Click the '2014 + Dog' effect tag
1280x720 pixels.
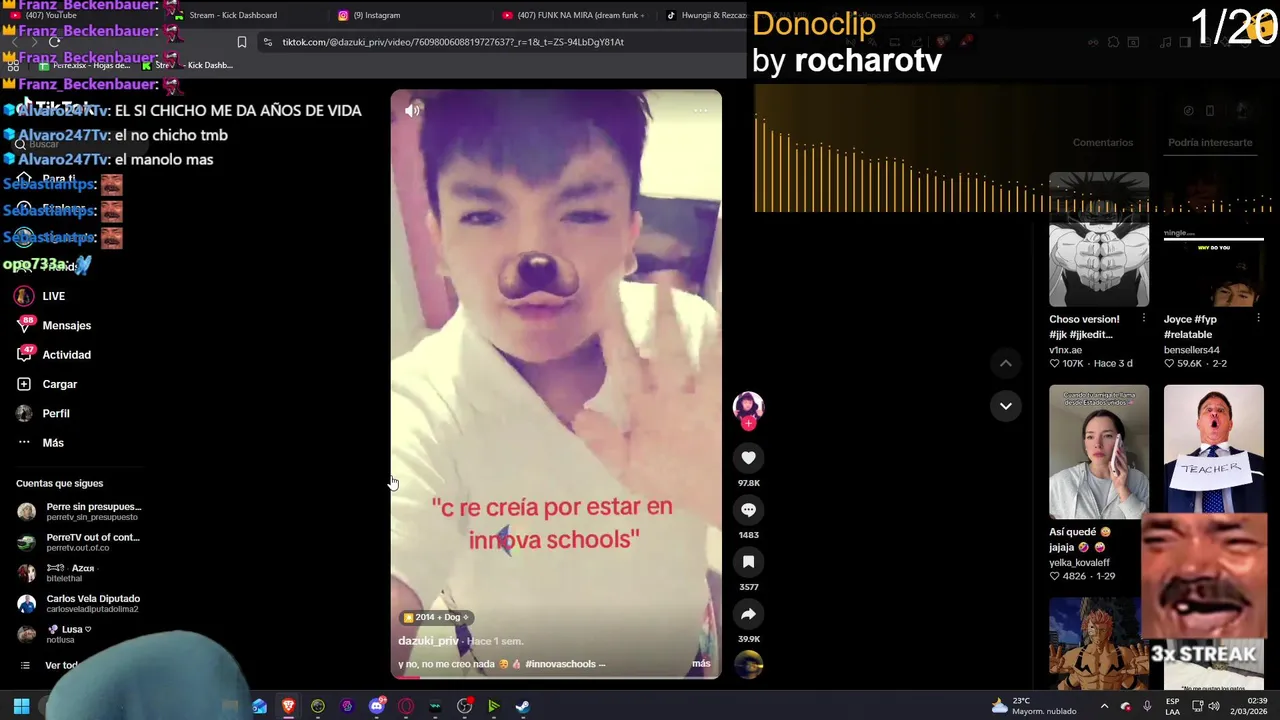[x=436, y=617]
